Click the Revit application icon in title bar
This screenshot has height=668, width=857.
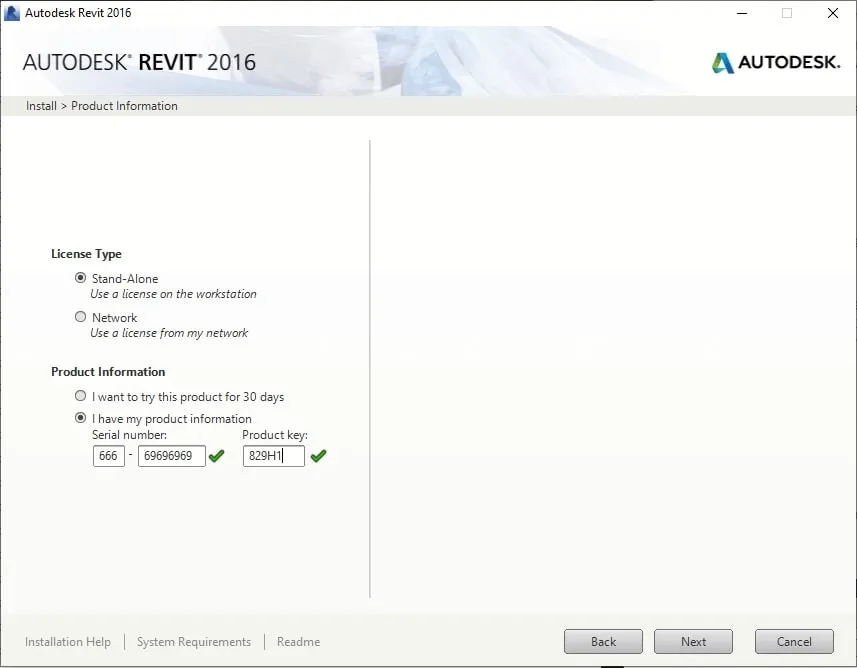click(12, 12)
